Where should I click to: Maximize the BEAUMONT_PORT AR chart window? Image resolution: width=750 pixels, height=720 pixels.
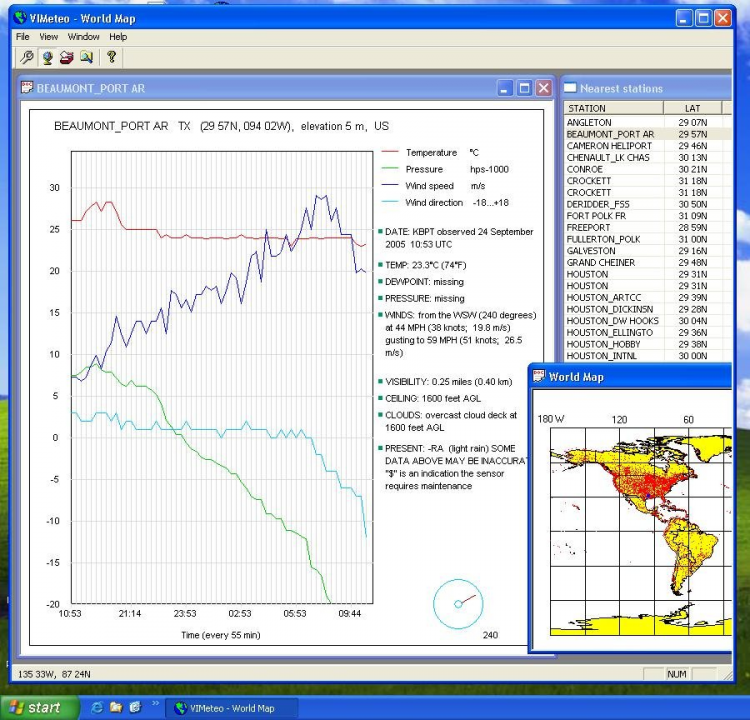525,88
